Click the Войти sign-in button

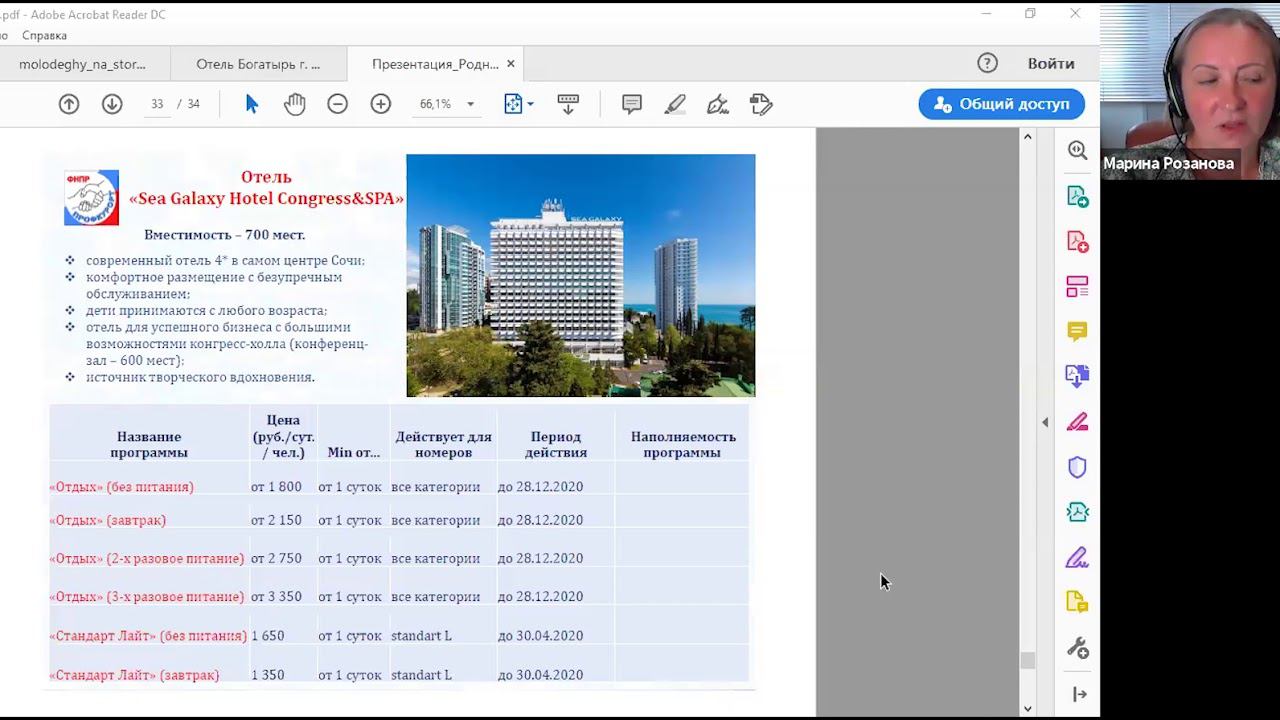[1051, 63]
